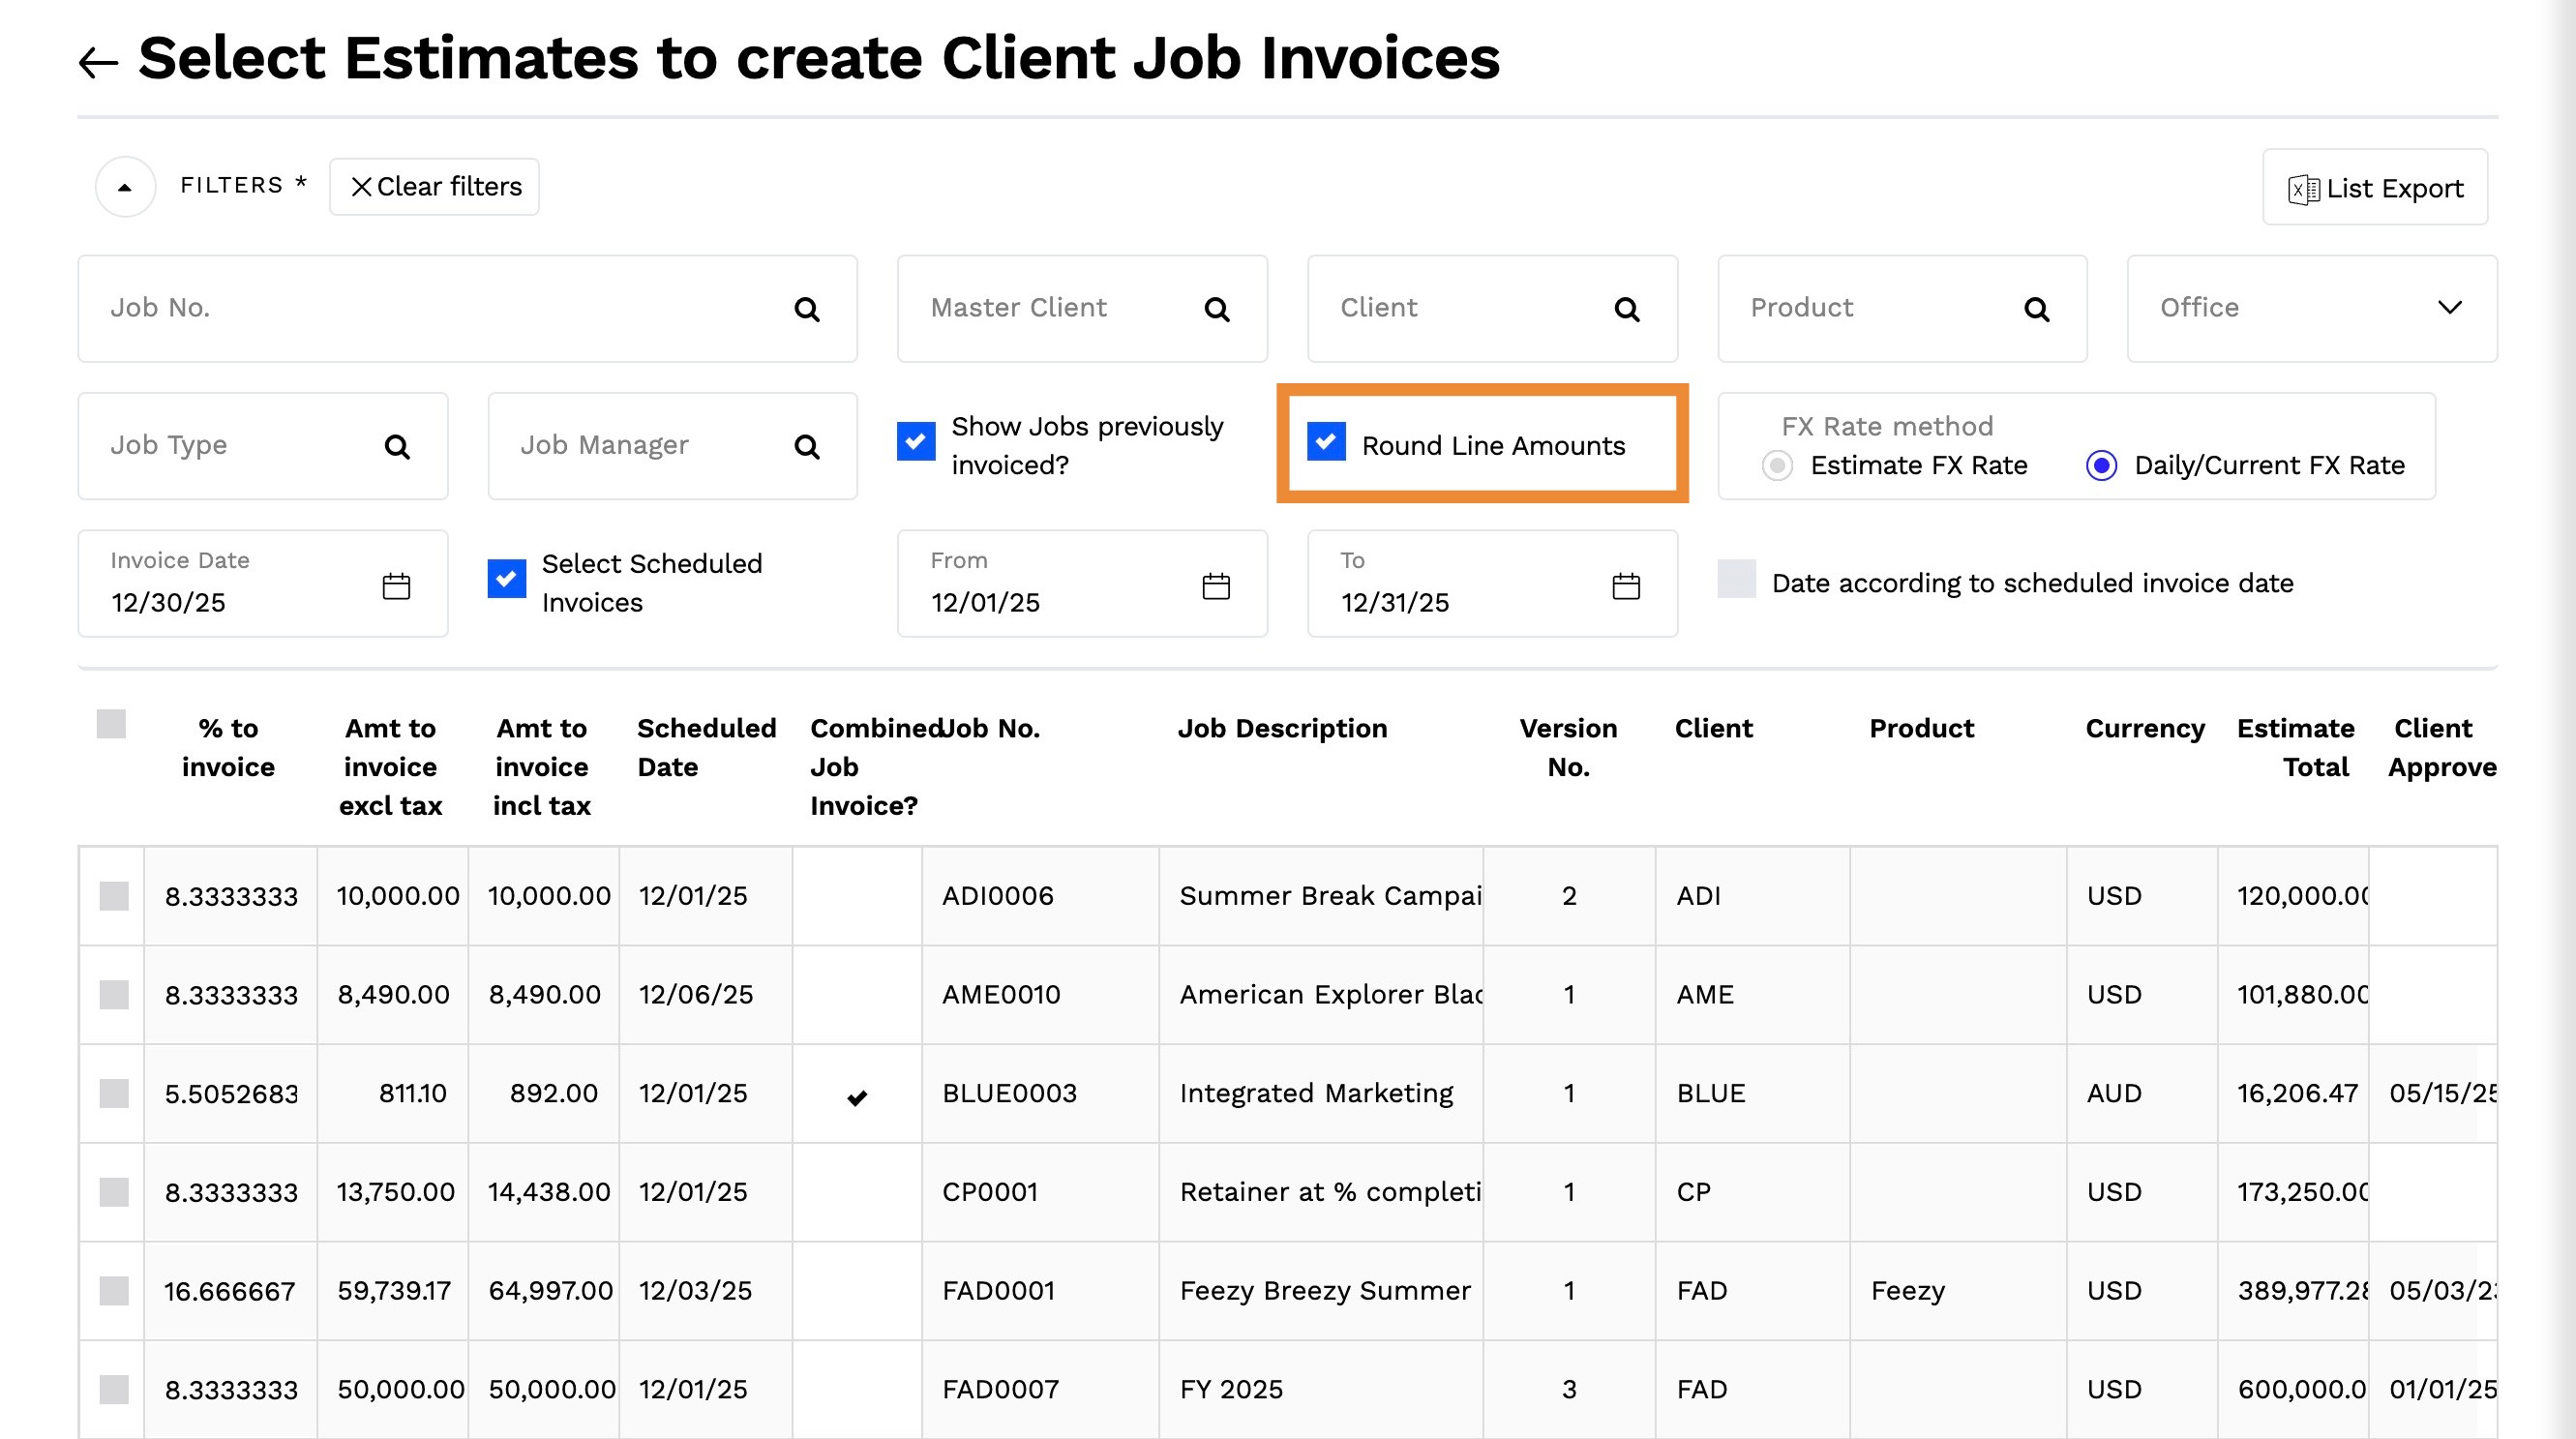Viewport: 2576px width, 1439px height.
Task: Click the Product field search icon
Action: [2036, 310]
